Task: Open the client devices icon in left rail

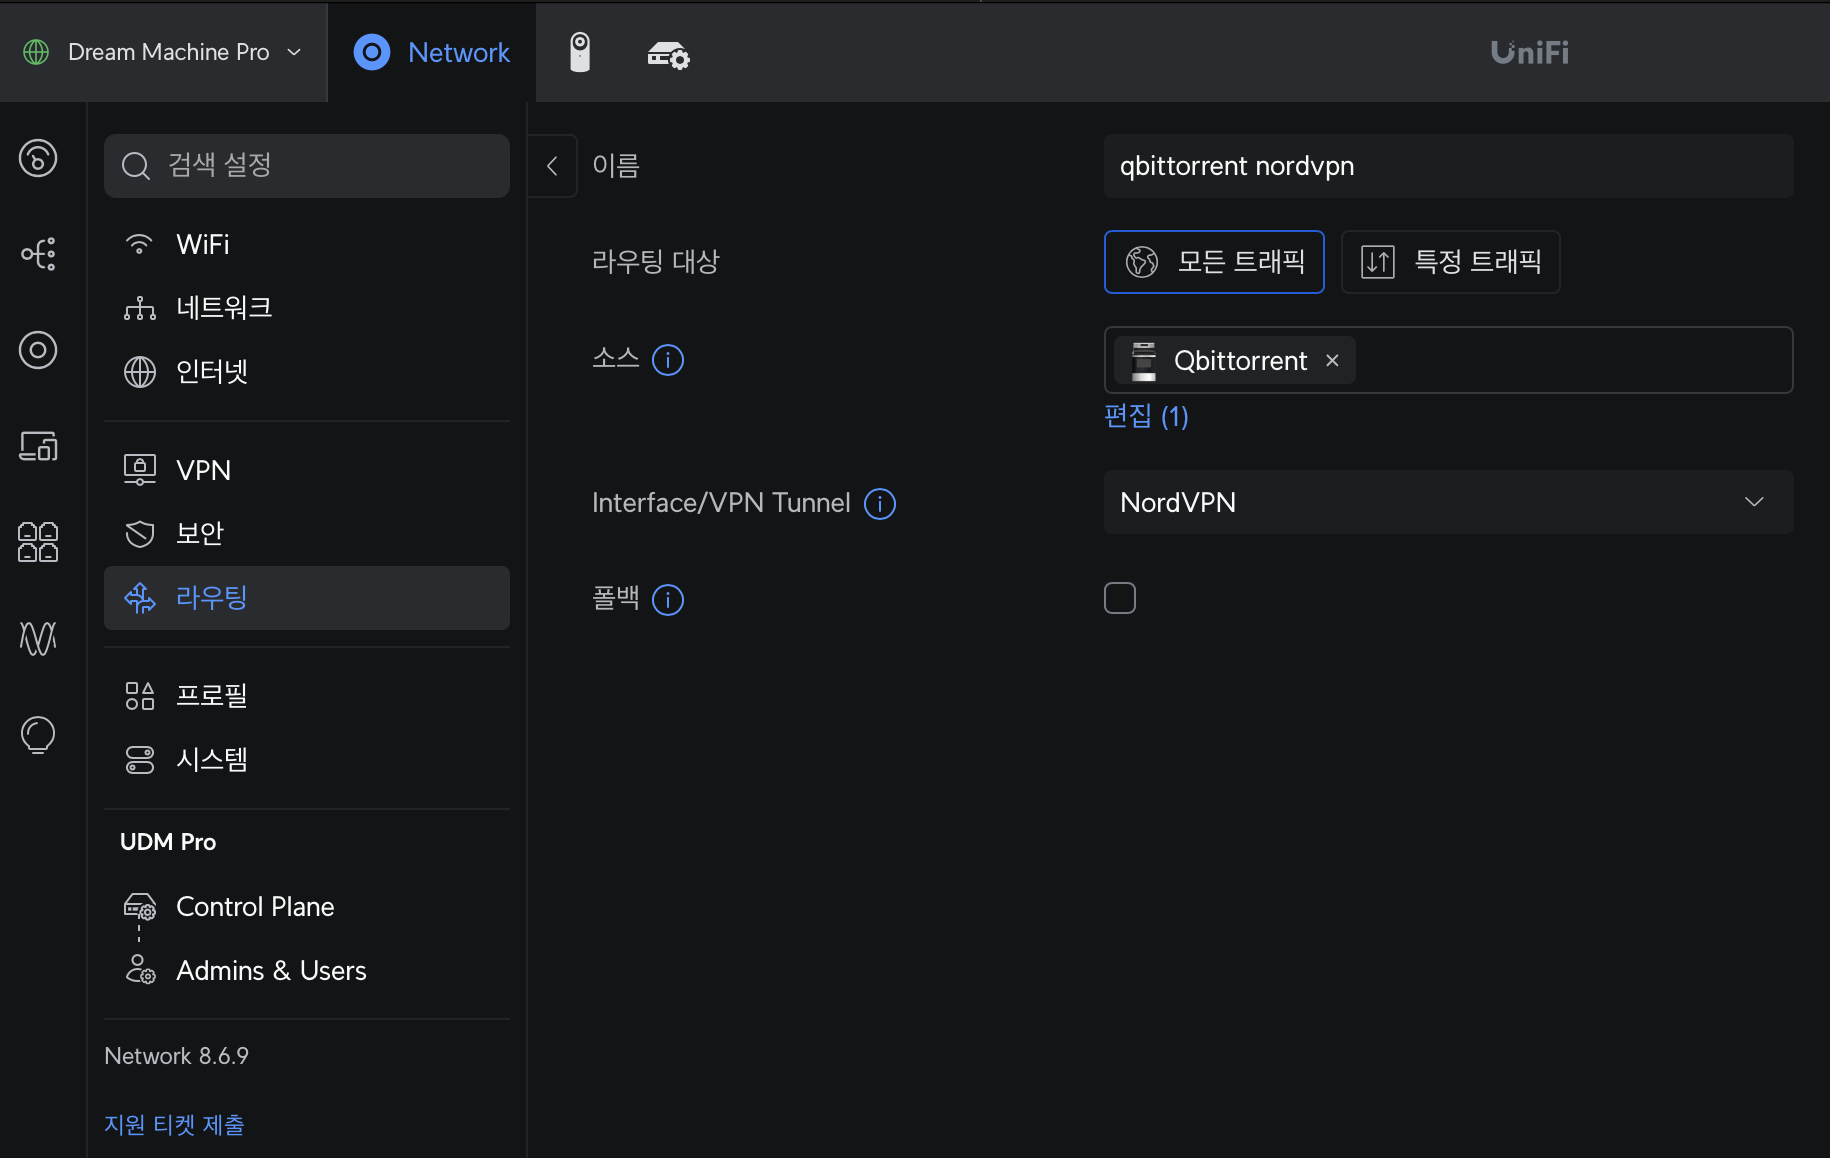Action: [x=38, y=446]
